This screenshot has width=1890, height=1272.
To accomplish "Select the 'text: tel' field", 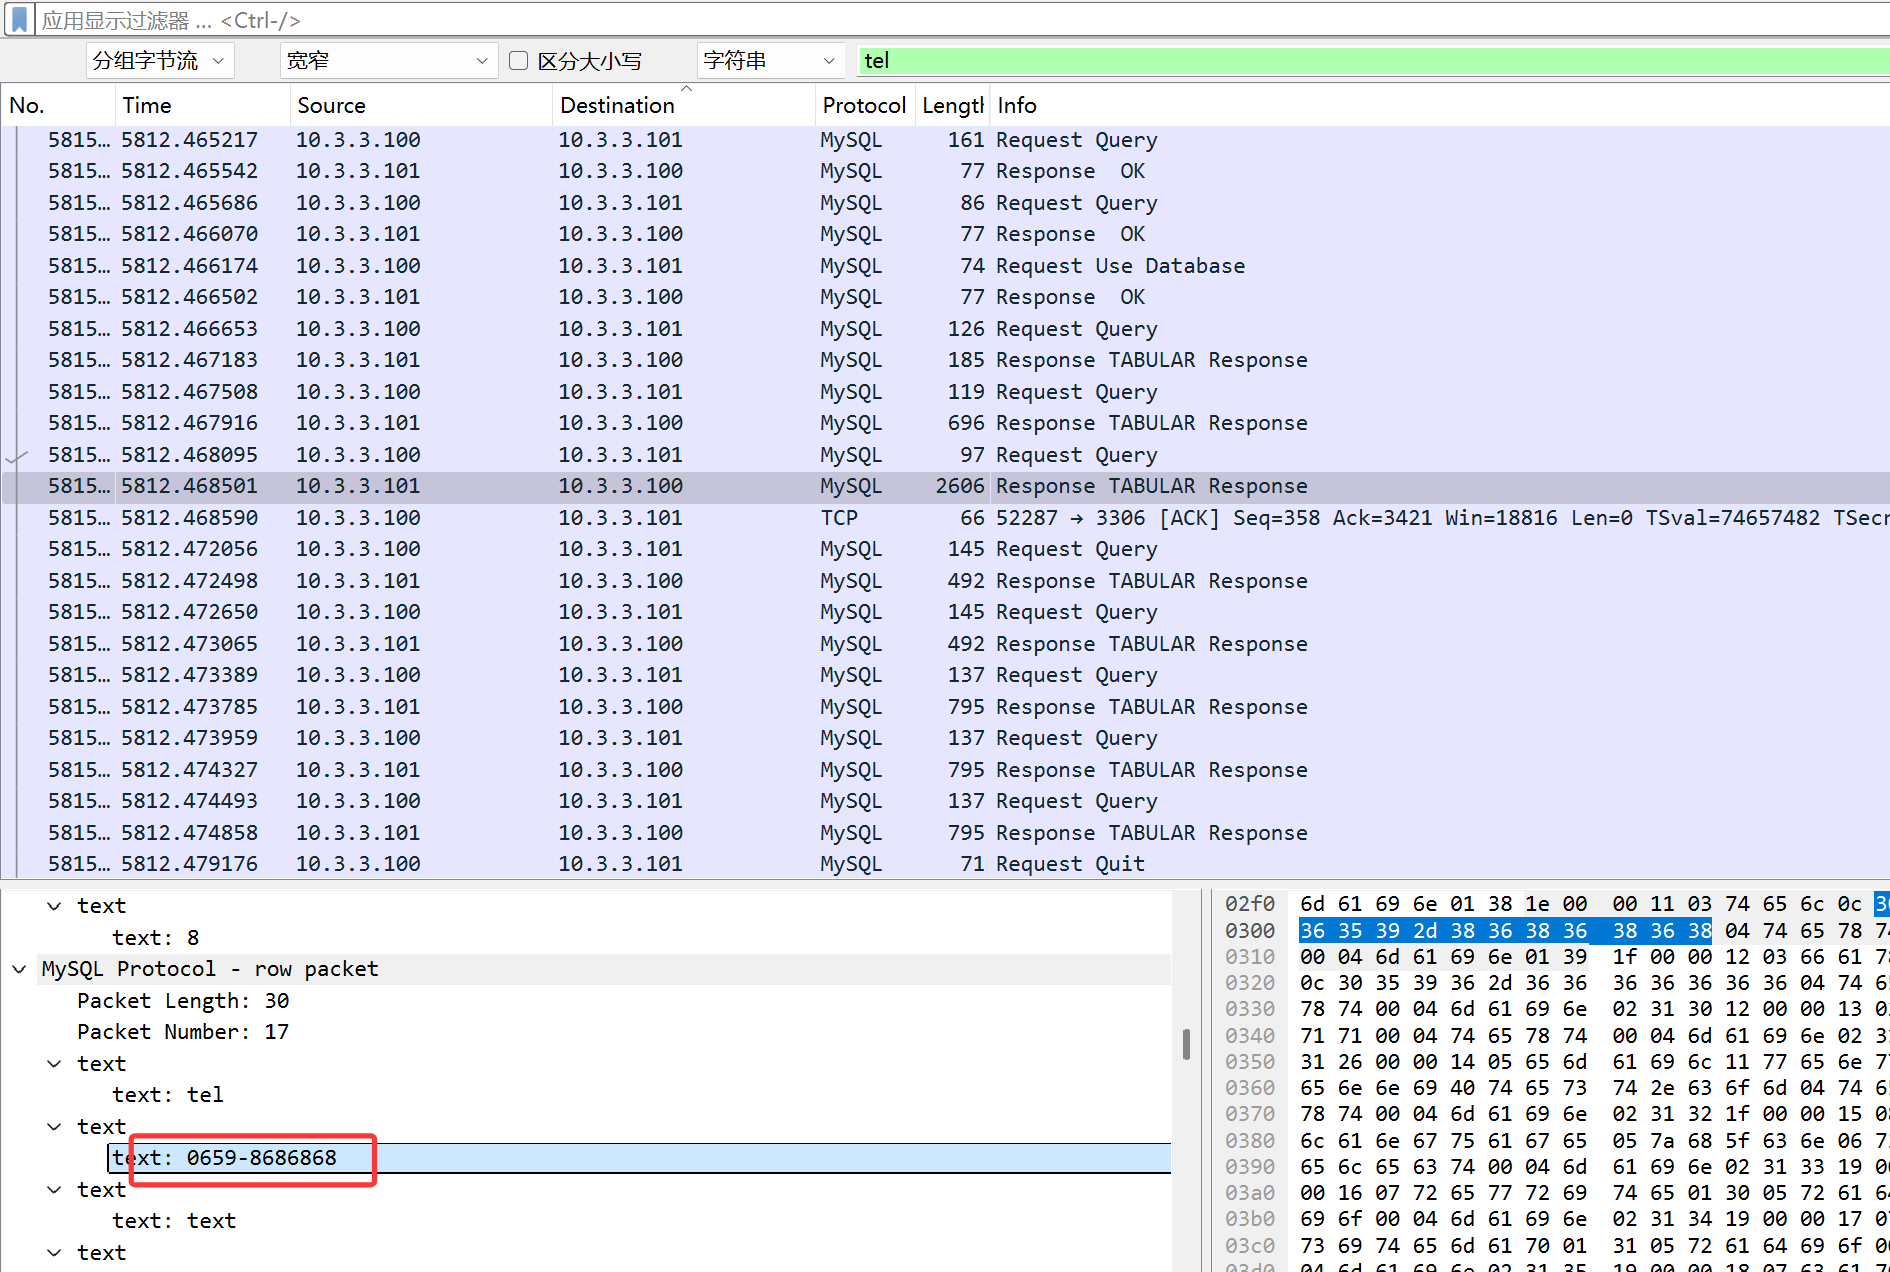I will (167, 1095).
